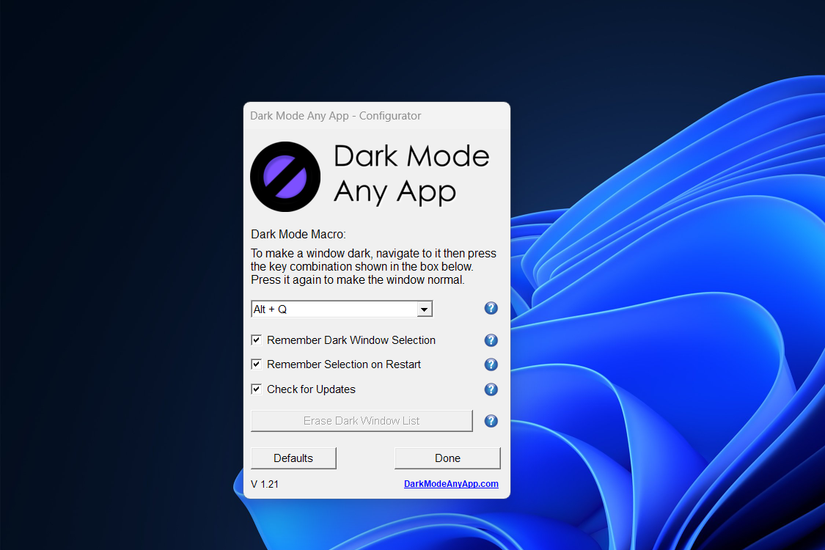Open help for Erase Dark Window List
Image resolution: width=825 pixels, height=550 pixels.
pos(491,421)
